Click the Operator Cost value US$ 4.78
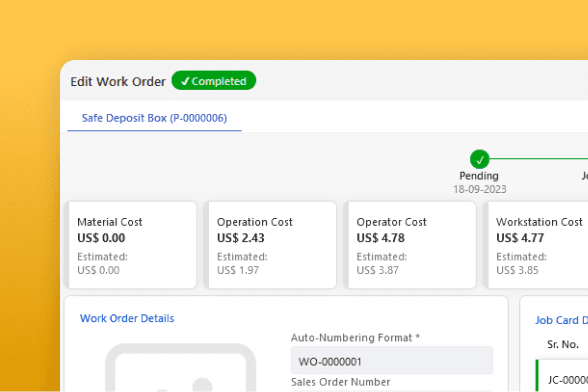Image resolution: width=588 pixels, height=392 pixels. pyautogui.click(x=381, y=238)
